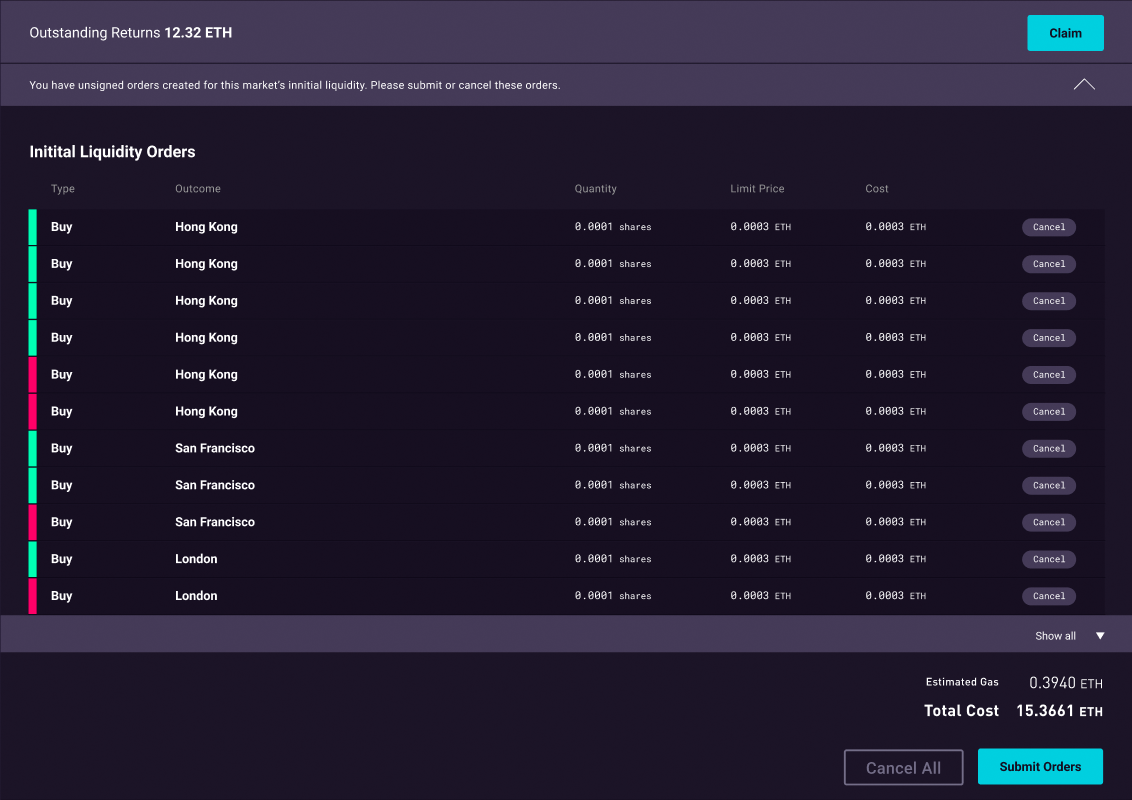Viewport: 1132px width, 800px height.
Task: Expand the Show all orders list
Action: [x=1055, y=635]
